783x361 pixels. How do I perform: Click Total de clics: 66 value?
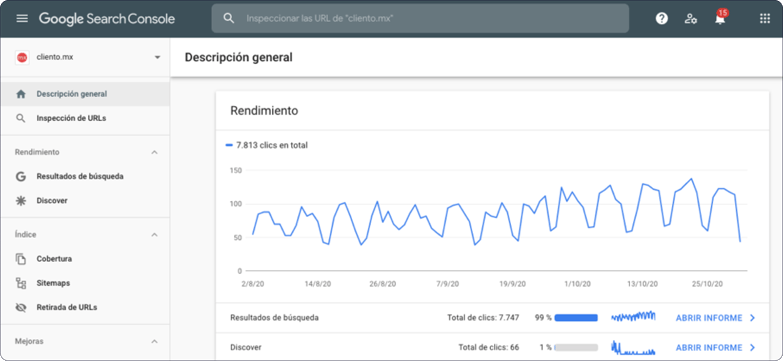489,348
